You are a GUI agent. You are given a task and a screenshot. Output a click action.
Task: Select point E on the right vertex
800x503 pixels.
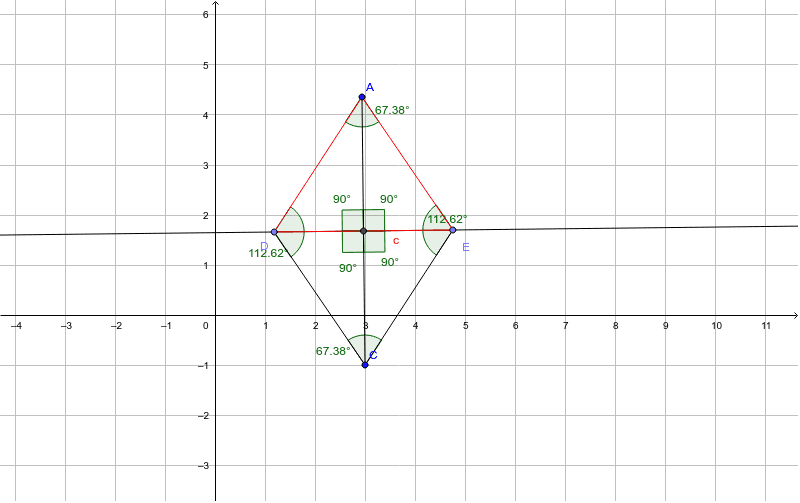tap(453, 230)
